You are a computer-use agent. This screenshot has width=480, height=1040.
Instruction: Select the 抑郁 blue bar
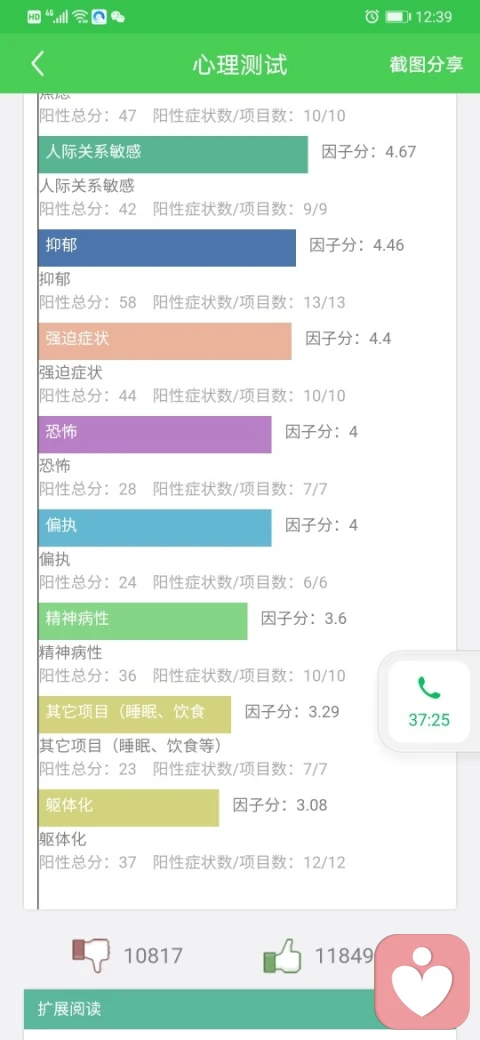coord(167,247)
